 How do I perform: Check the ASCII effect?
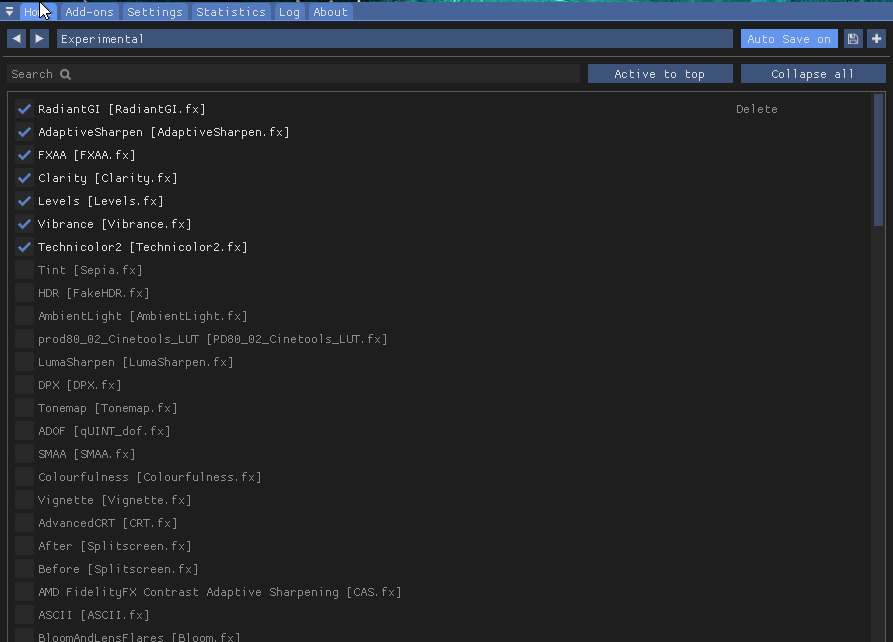tap(24, 615)
